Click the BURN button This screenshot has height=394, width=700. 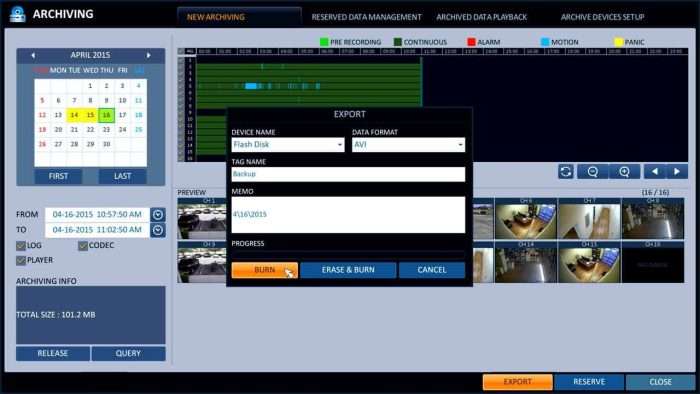[264, 270]
